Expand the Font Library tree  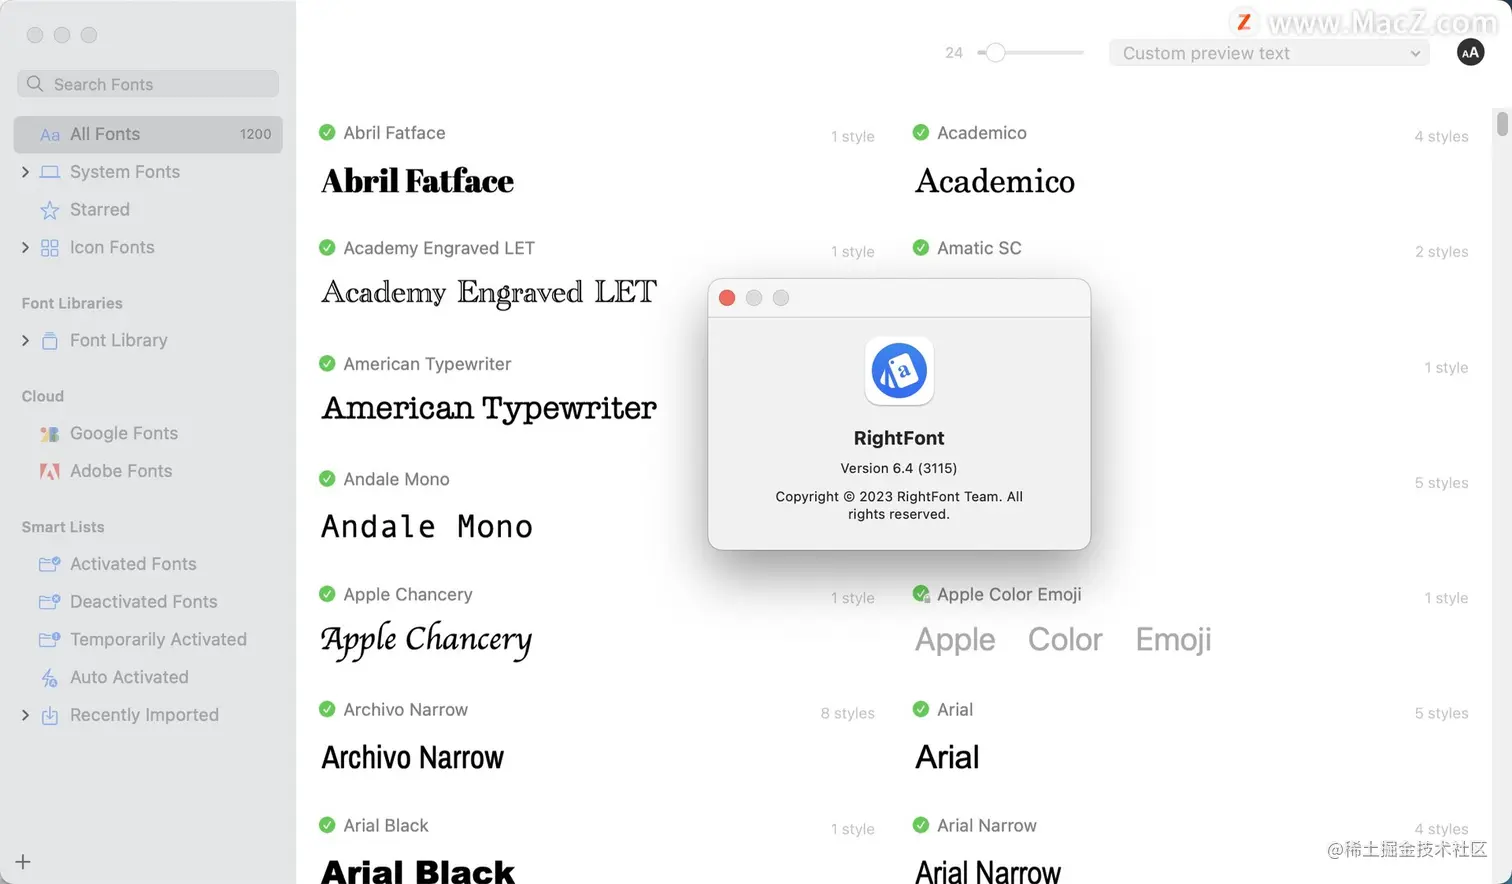pos(25,341)
